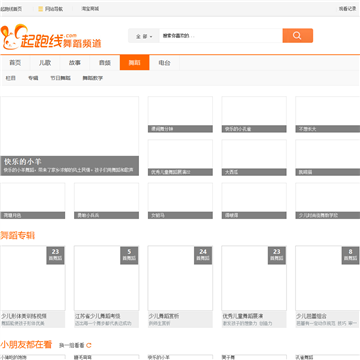This screenshot has height=360, width=360.
Task: Open the 快乐的小孔雀 video thumbnail
Action: tap(254, 114)
